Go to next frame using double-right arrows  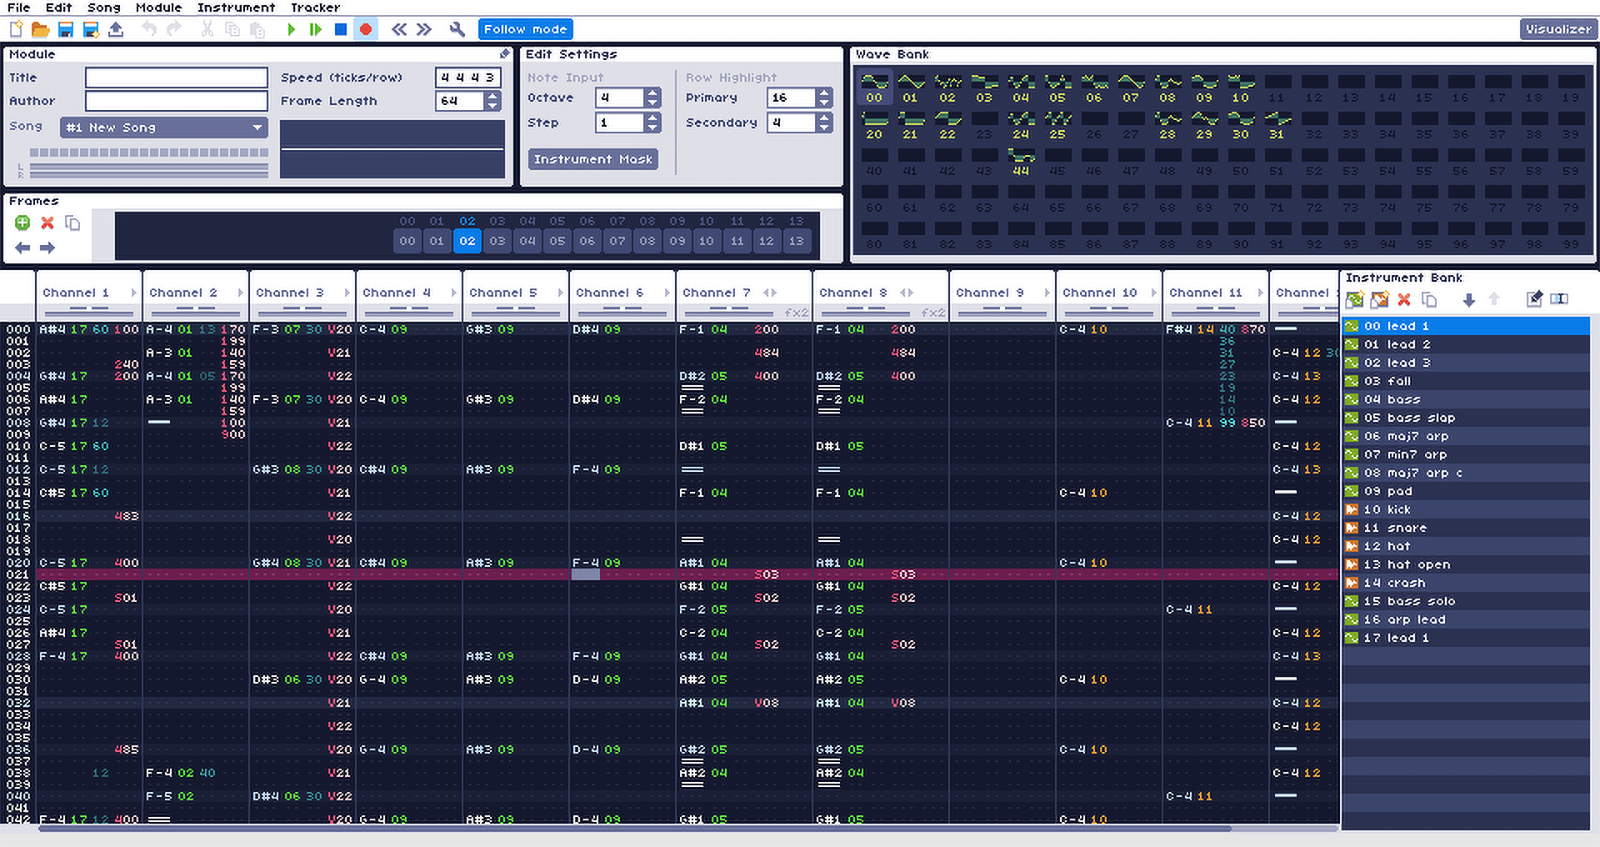click(424, 29)
